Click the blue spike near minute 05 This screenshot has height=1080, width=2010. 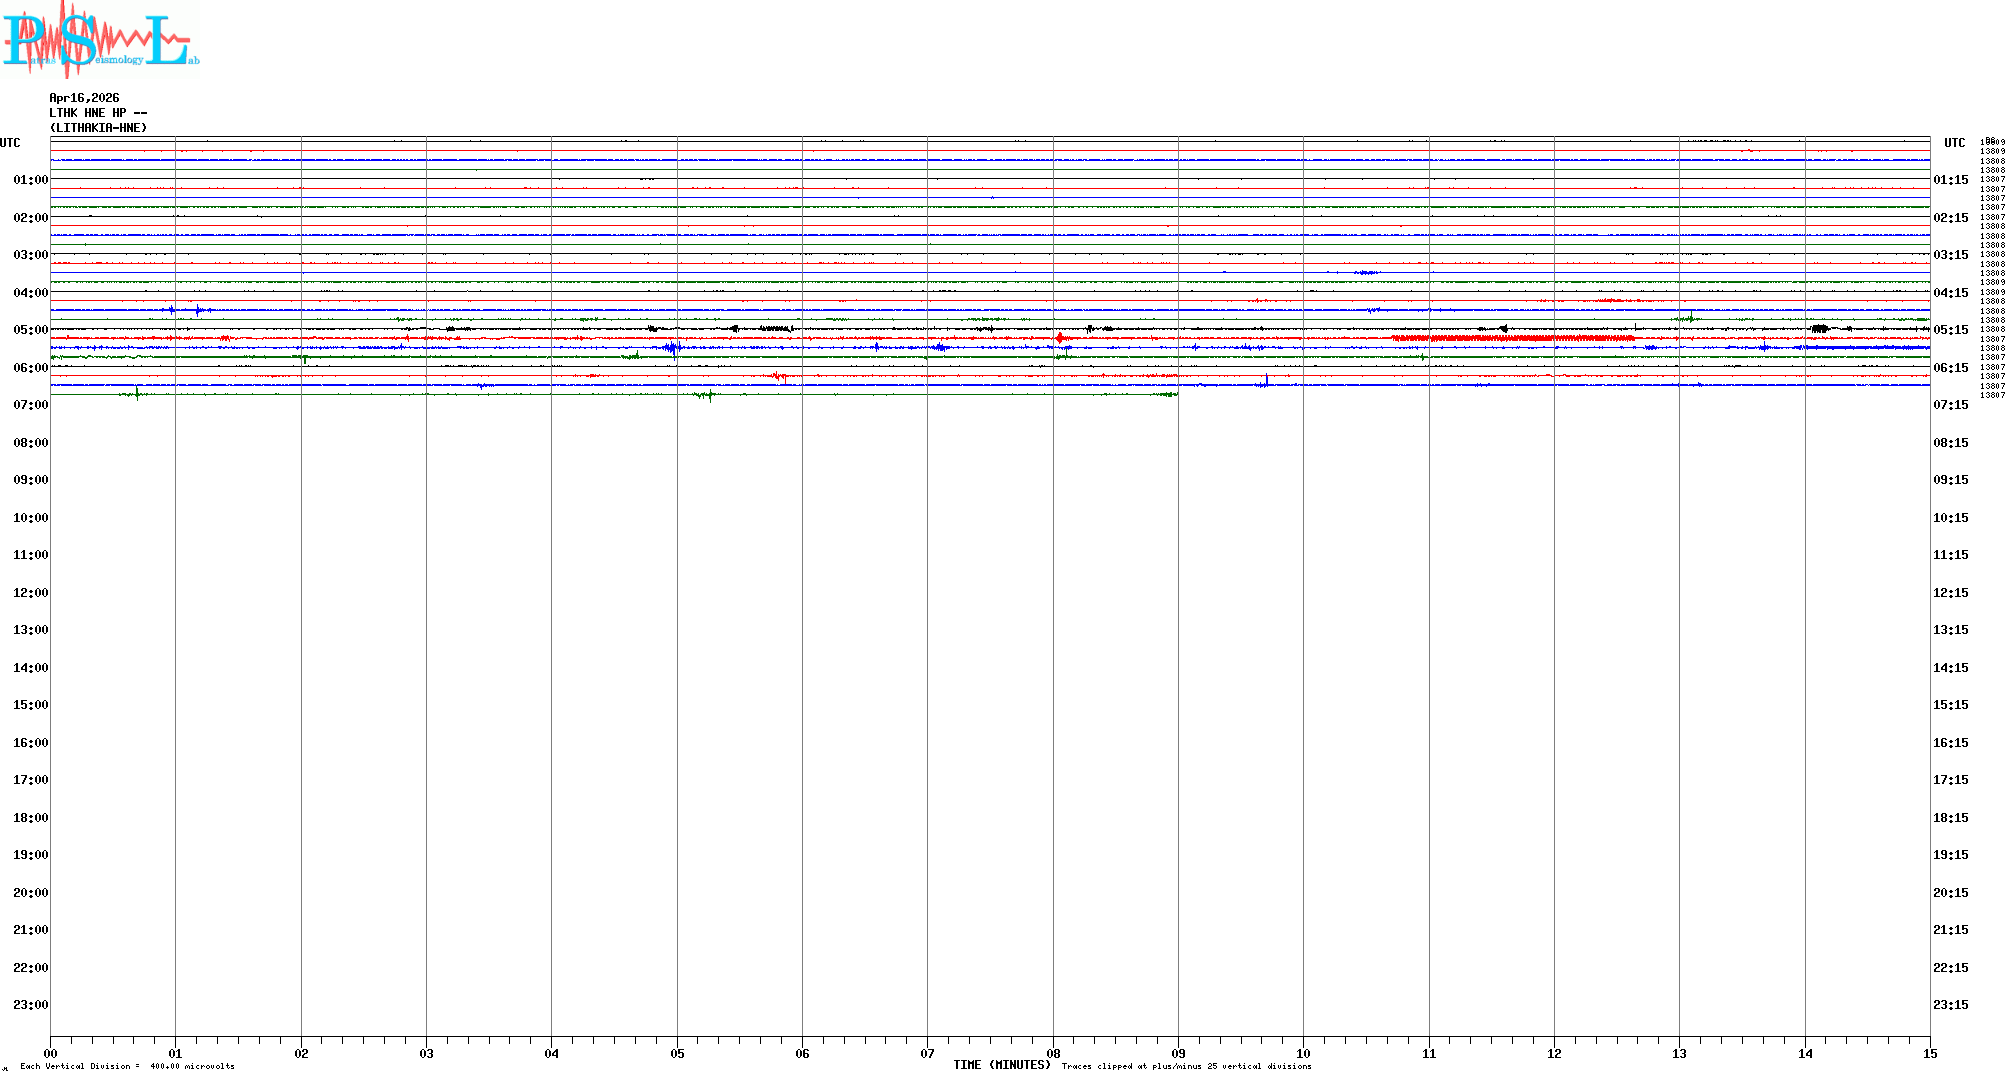673,348
